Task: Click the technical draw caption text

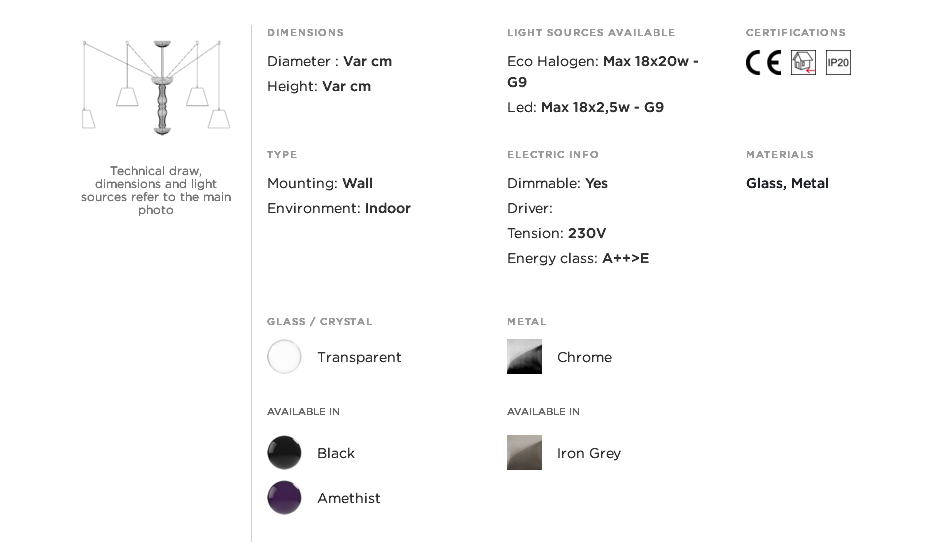Action: 156,190
